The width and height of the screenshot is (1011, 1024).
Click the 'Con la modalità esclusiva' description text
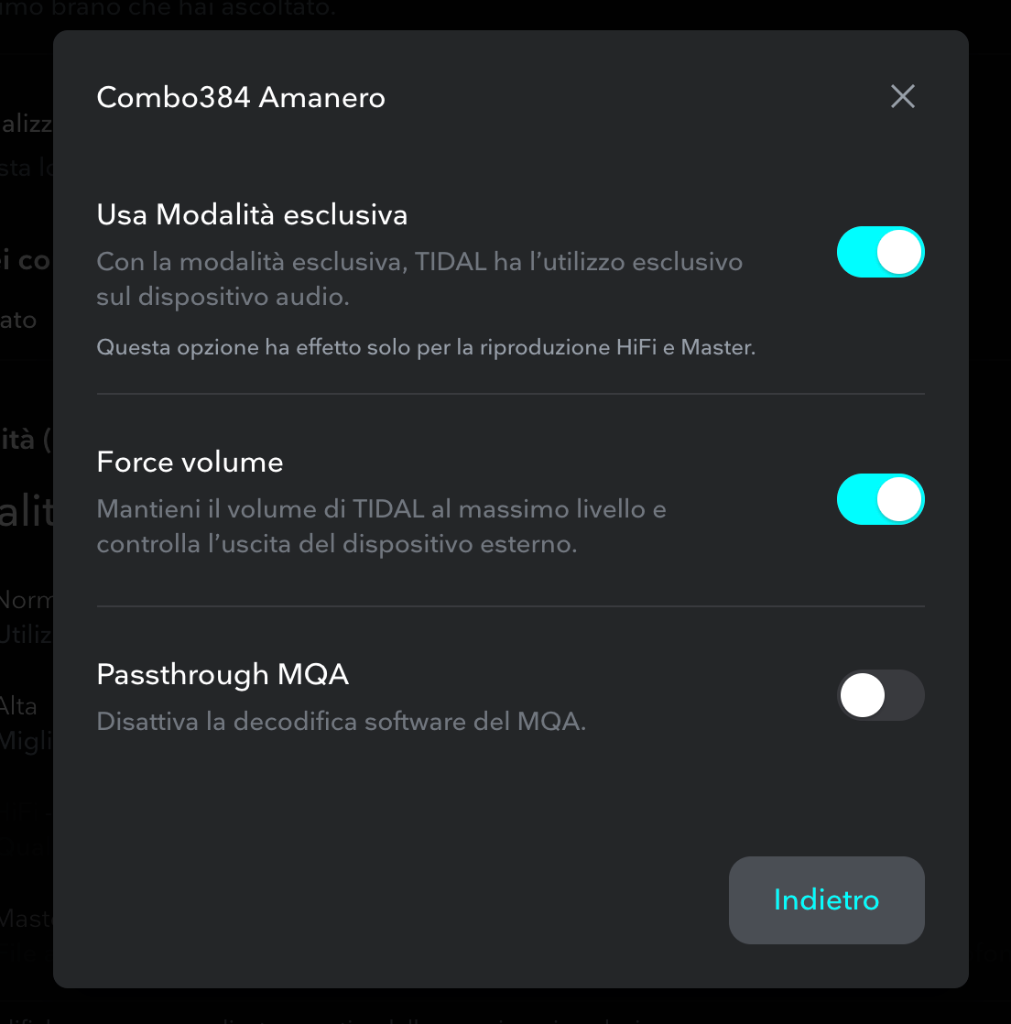[419, 279]
